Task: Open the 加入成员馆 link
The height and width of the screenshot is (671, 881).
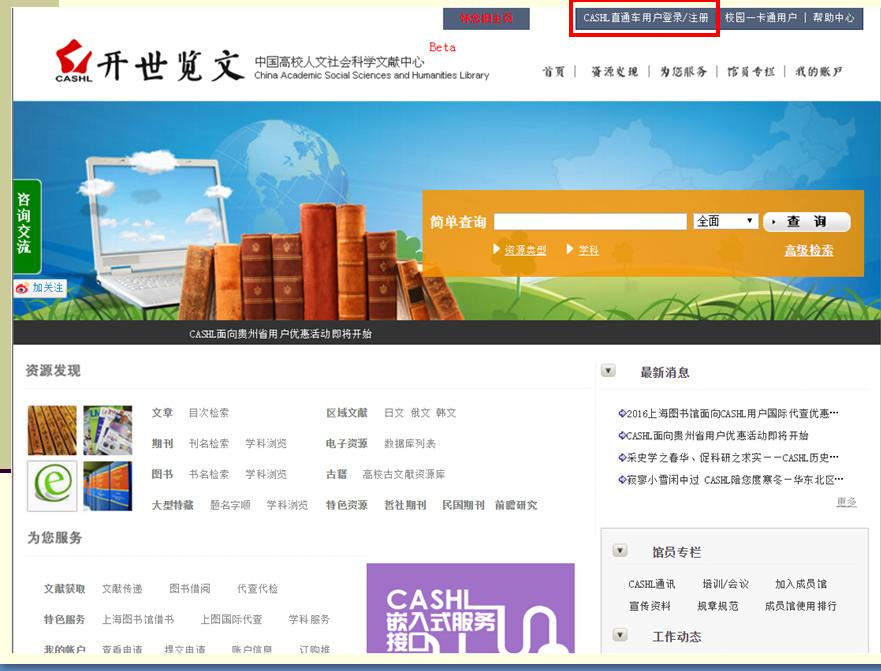Action: pyautogui.click(x=801, y=584)
